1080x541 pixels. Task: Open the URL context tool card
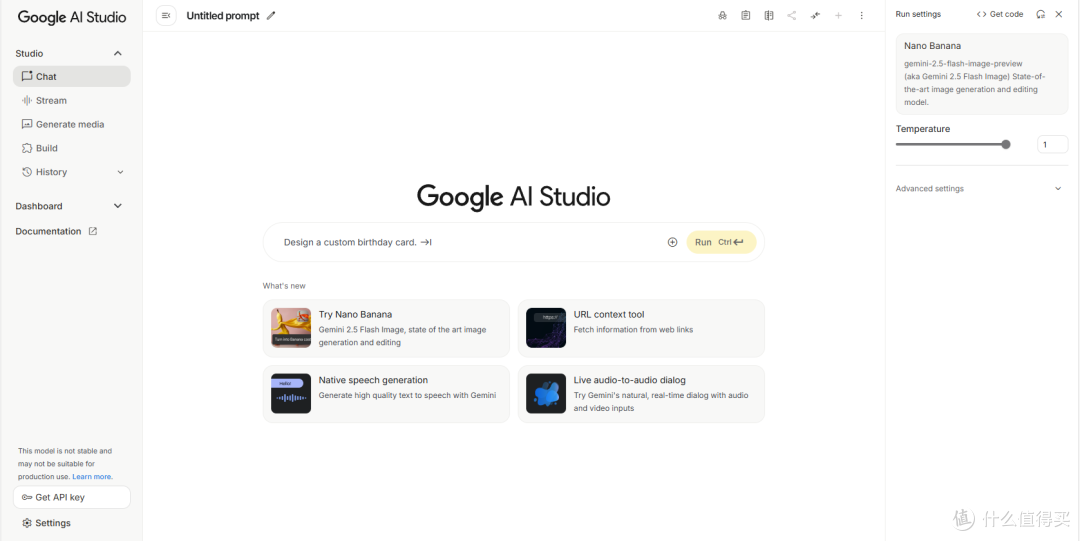[641, 328]
